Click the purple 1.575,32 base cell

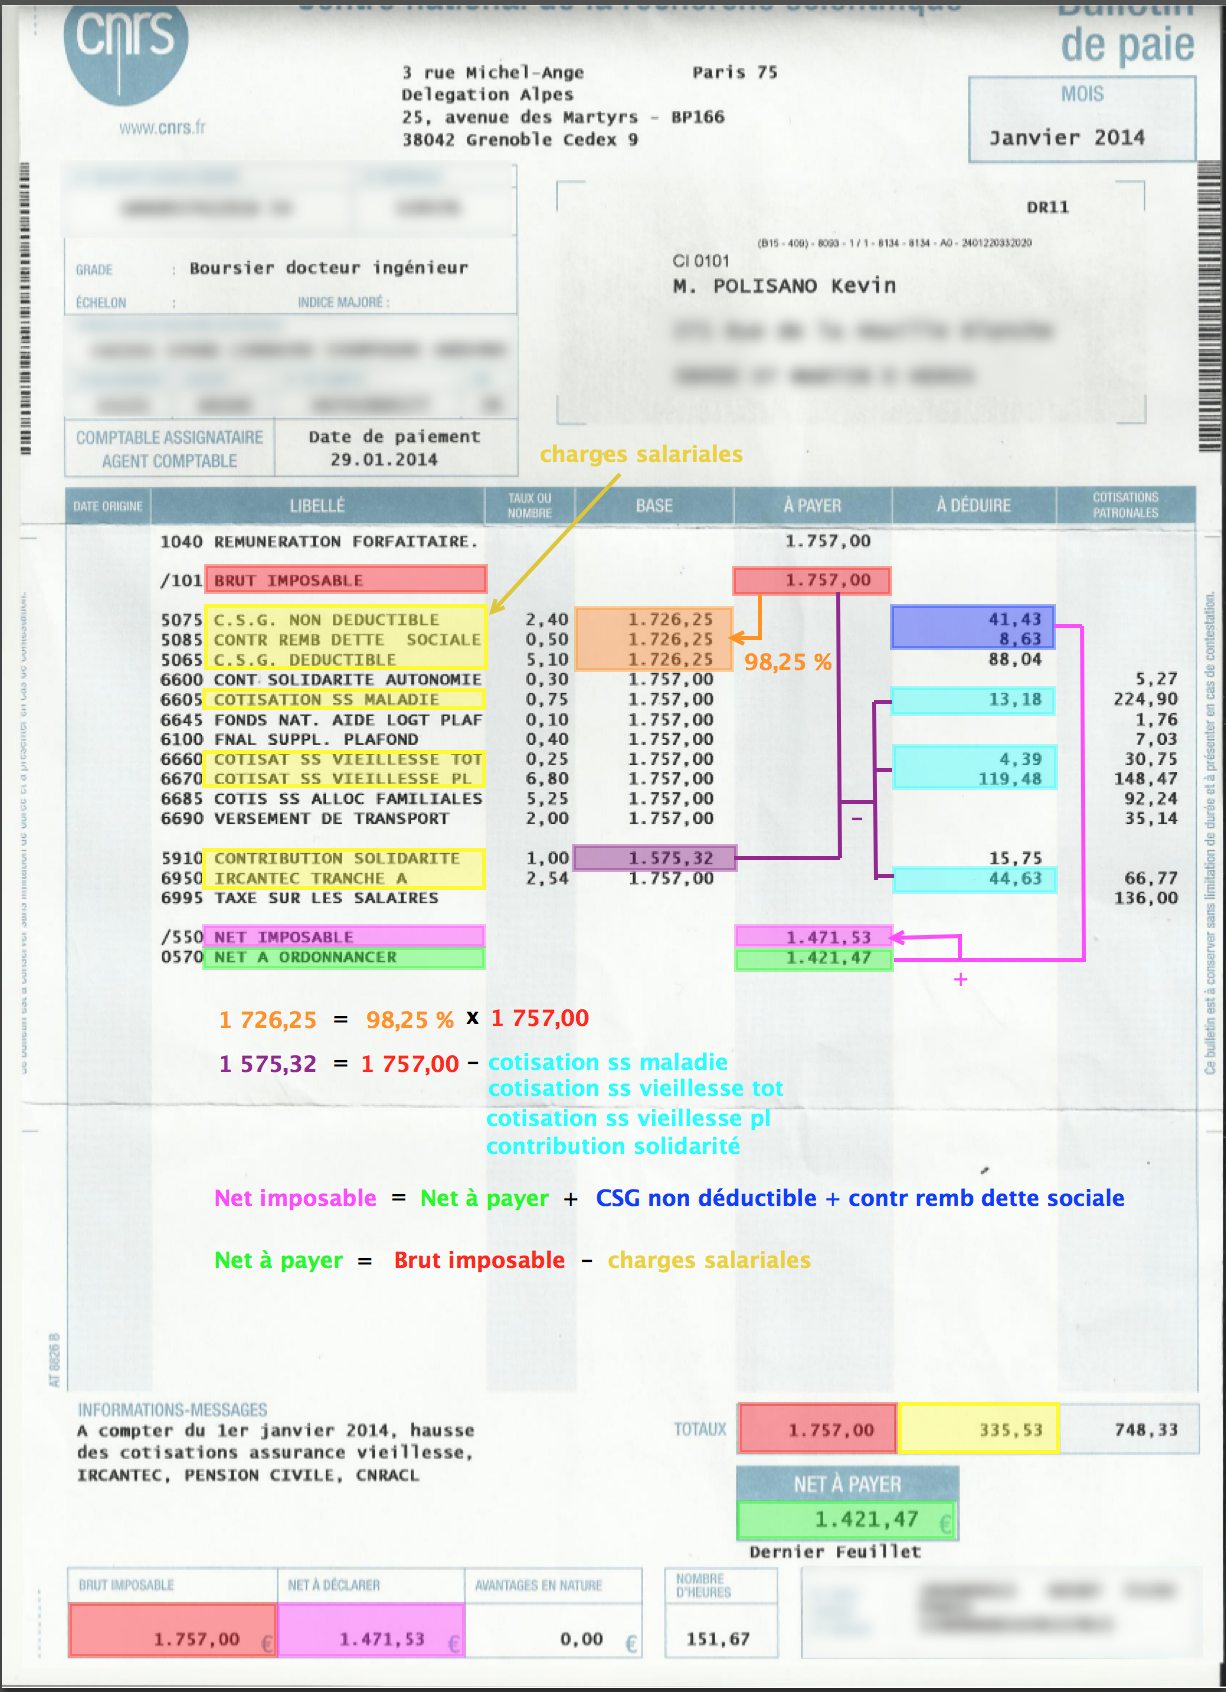(654, 858)
